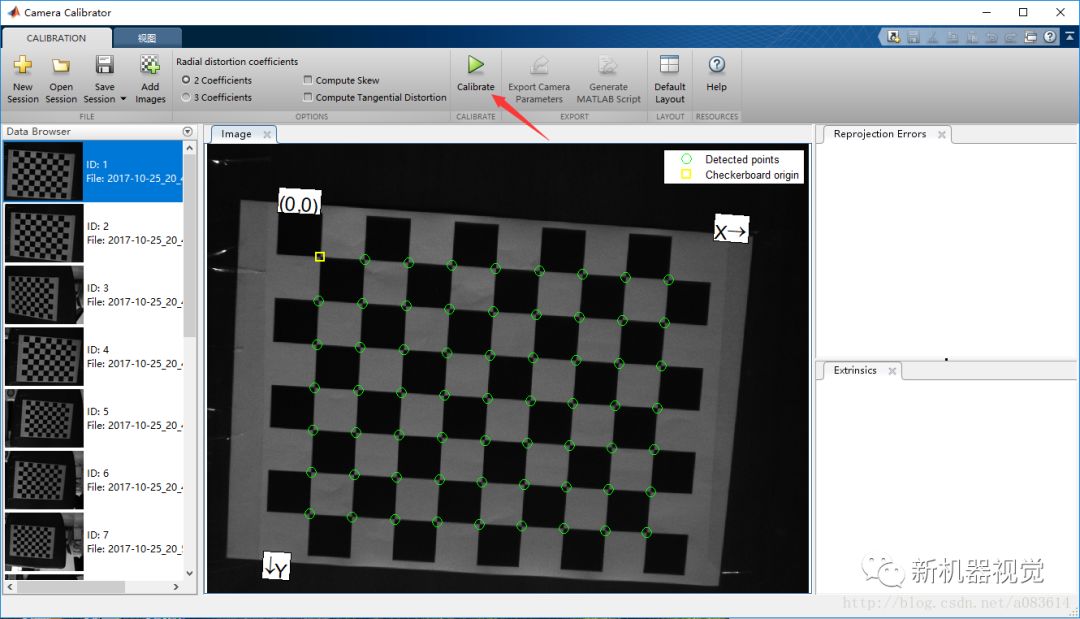Screen dimensions: 1080x619
Task: Click Radial distortion coefficients label
Action: (237, 61)
